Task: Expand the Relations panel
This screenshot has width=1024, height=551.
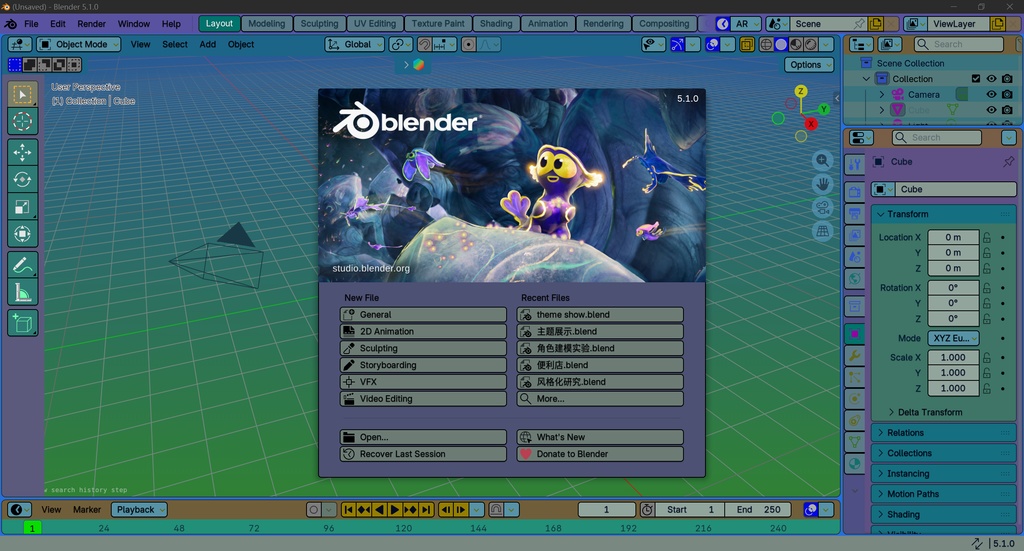Action: click(943, 433)
